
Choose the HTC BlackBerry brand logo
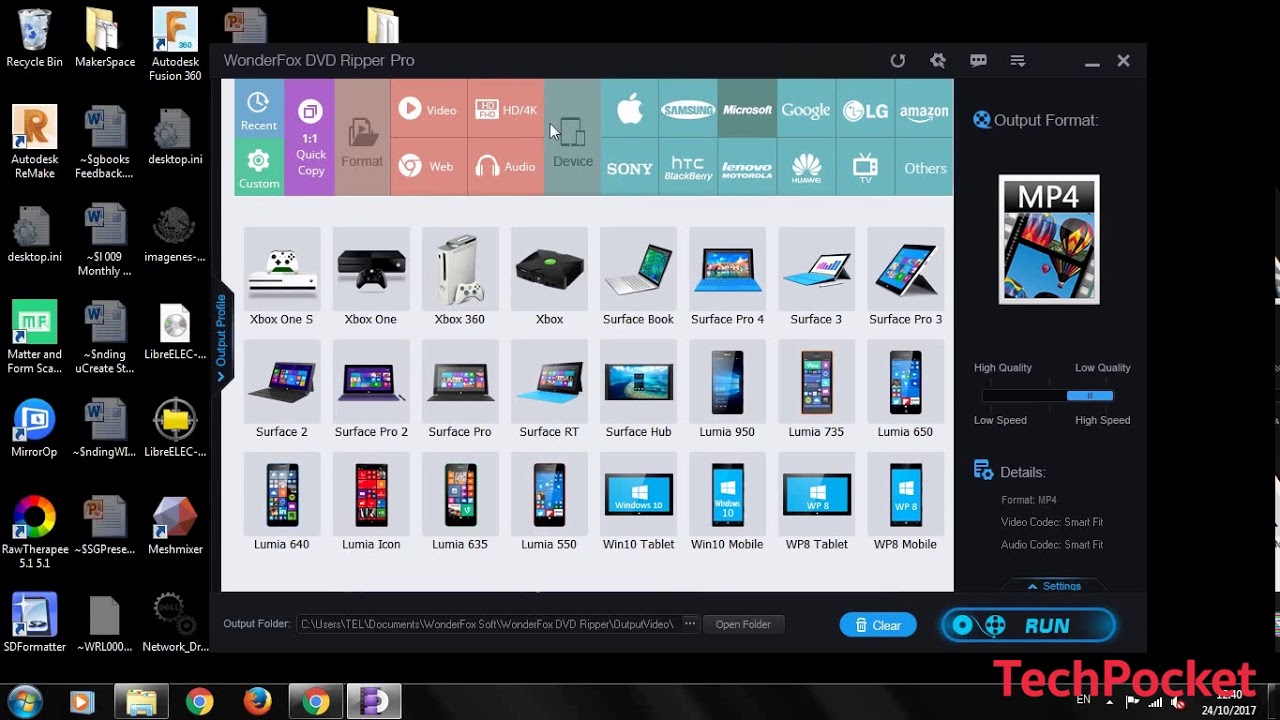click(x=688, y=167)
